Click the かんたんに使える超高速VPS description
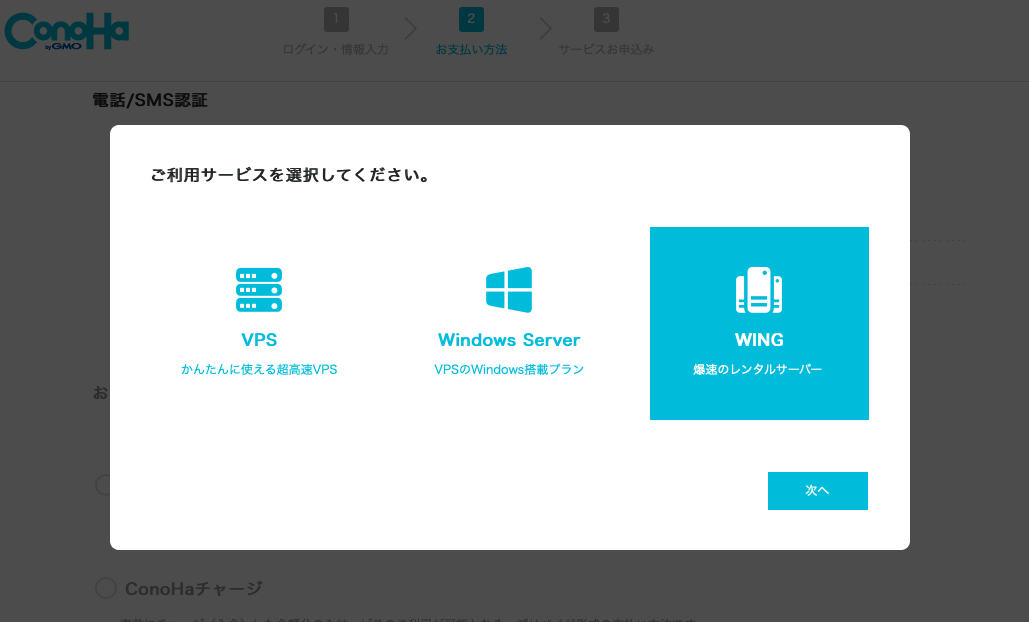This screenshot has height=622, width=1029. coord(259,369)
